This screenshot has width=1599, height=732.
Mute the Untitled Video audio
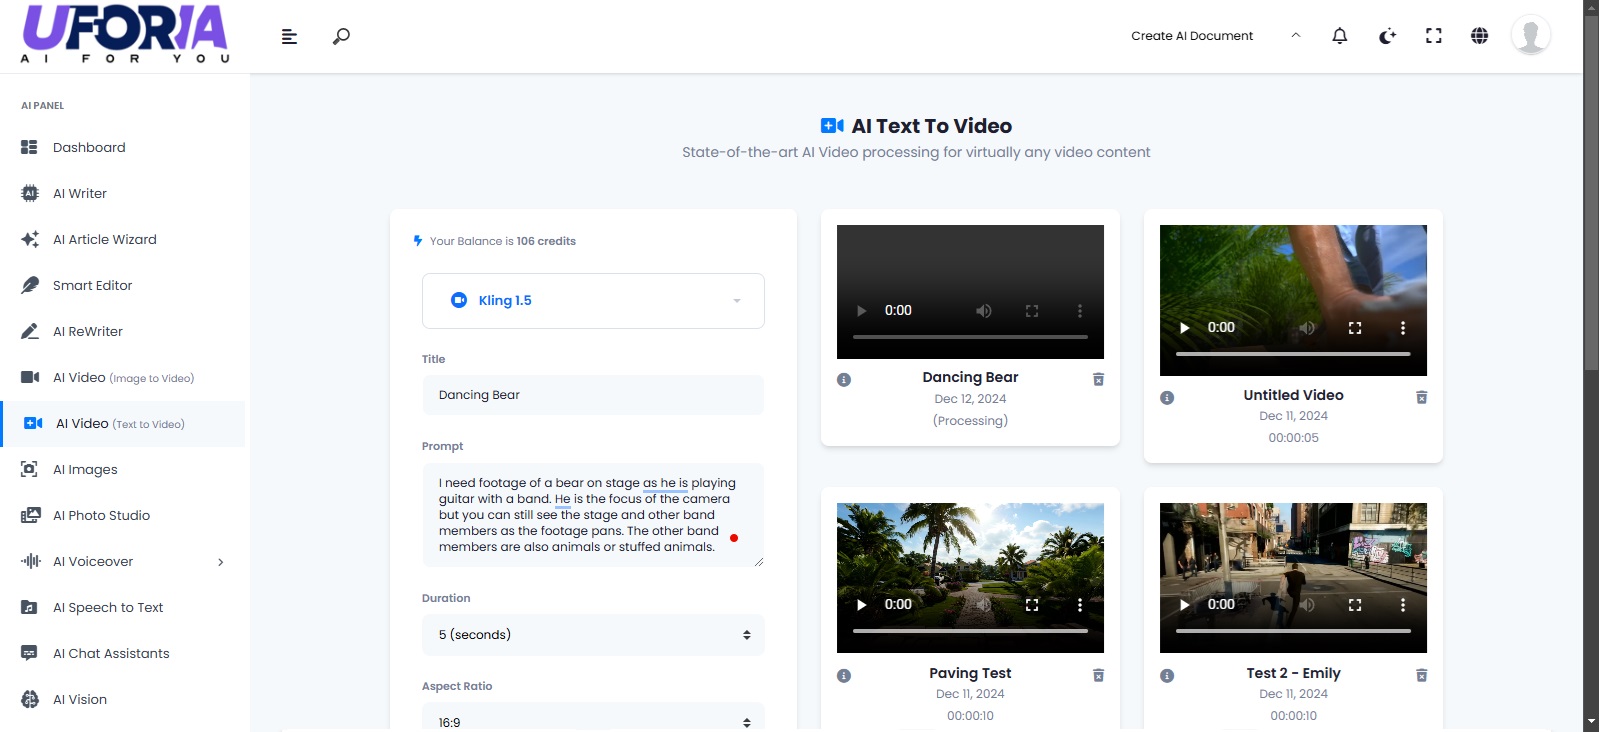coord(1307,328)
